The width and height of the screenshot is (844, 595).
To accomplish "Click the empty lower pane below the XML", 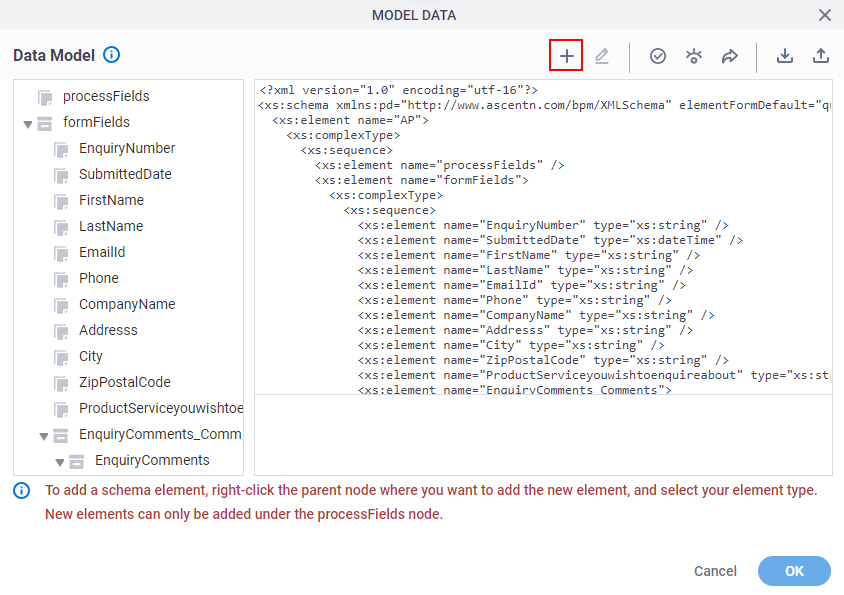I will [543, 435].
